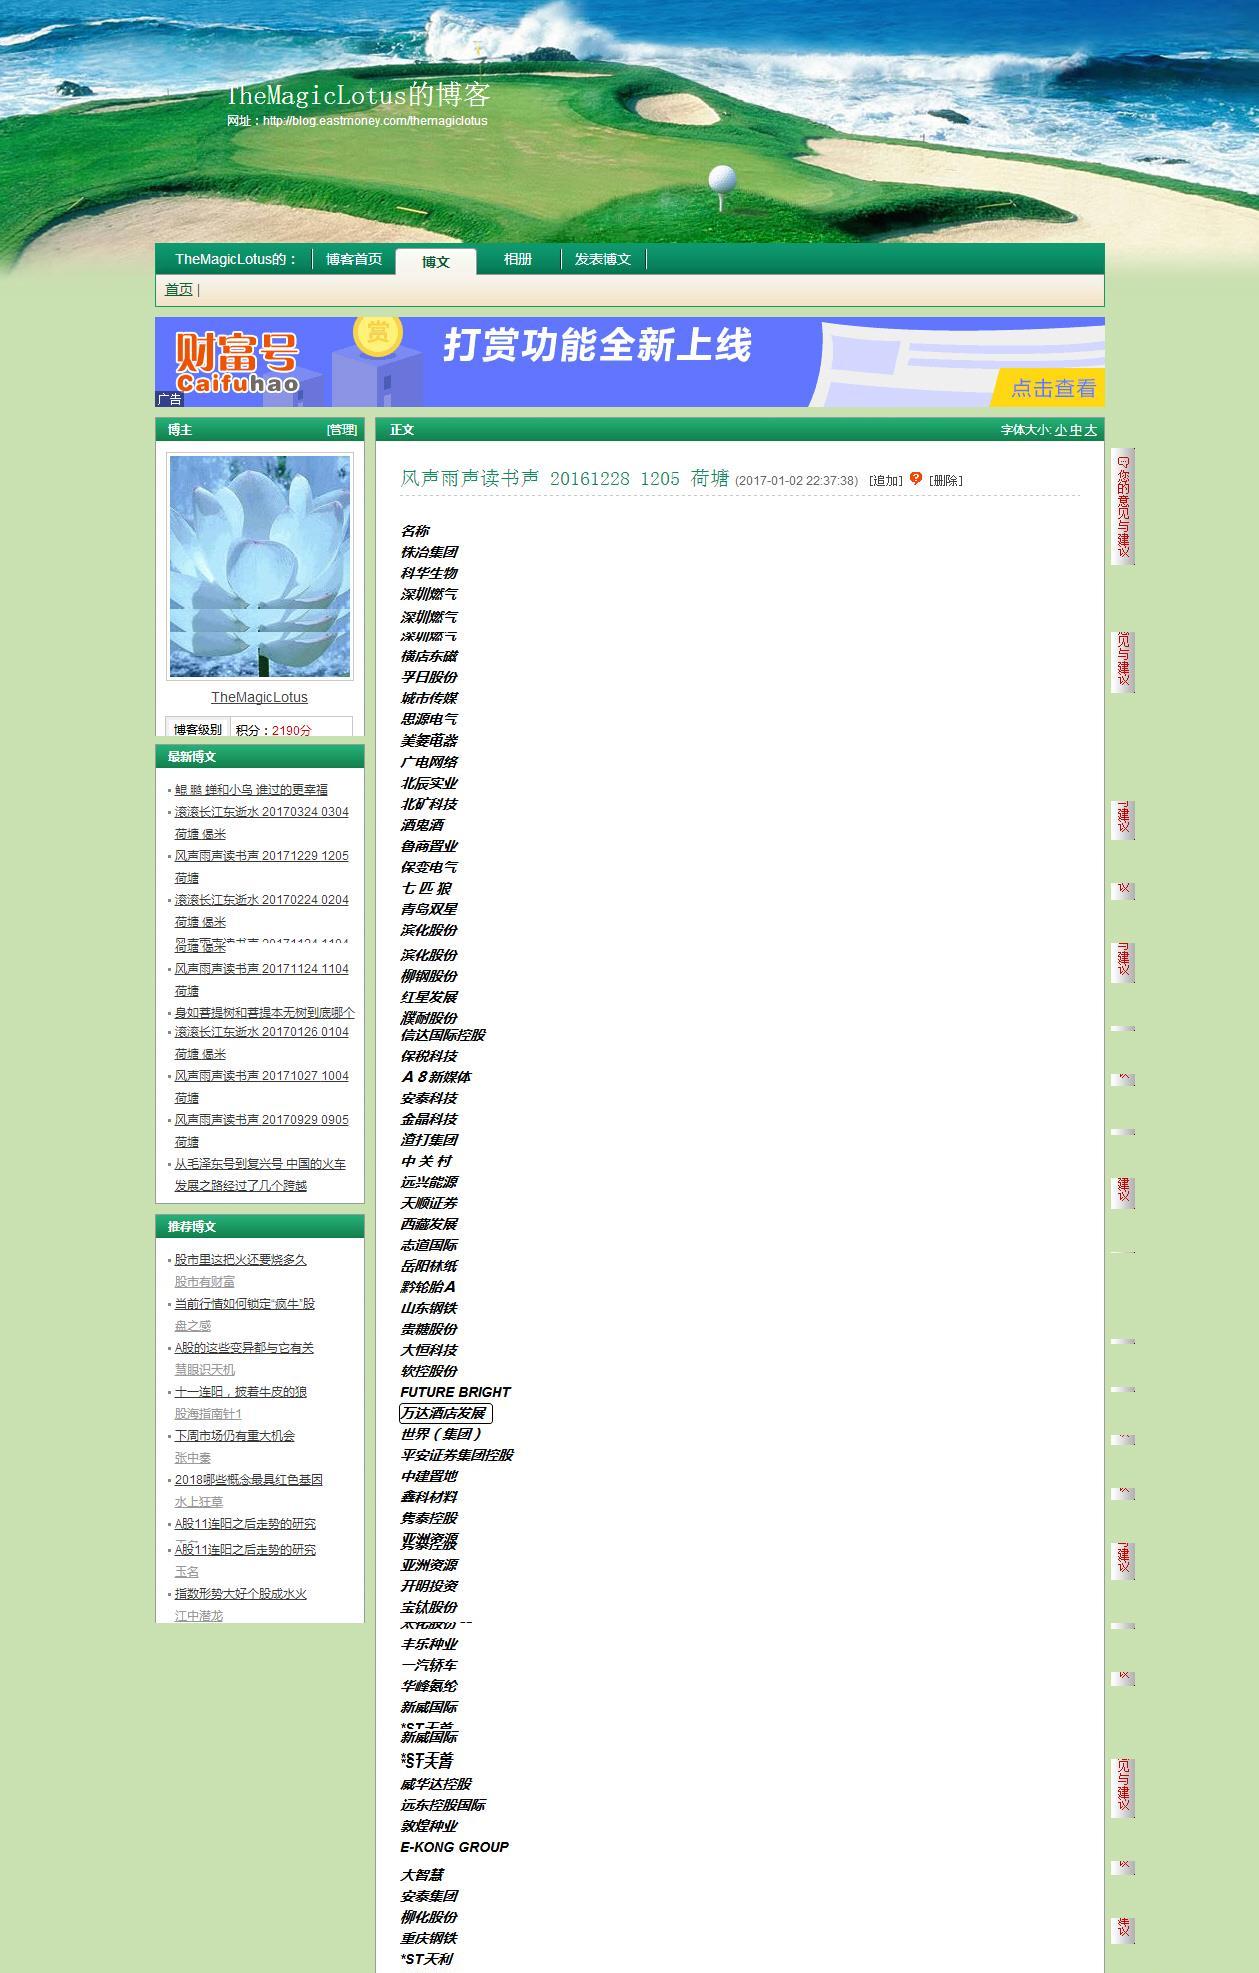The image size is (1259, 1973).
Task: Set font size to 大
Action: [x=1091, y=430]
